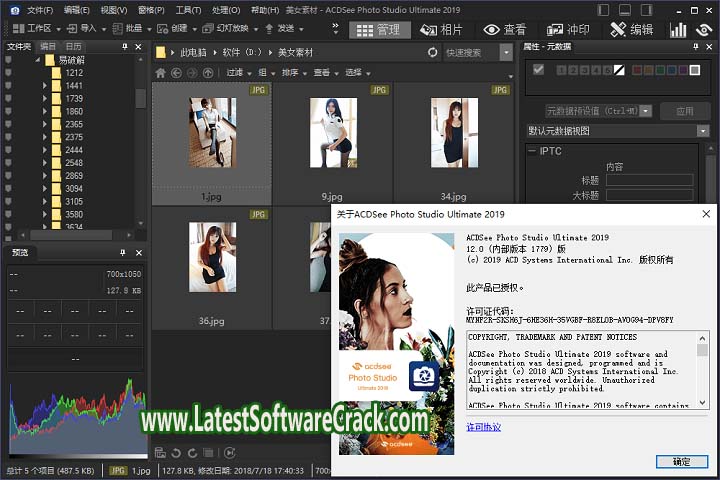Click the Home icon in browser toolbar
This screenshot has height=480, width=720.
tap(160, 73)
